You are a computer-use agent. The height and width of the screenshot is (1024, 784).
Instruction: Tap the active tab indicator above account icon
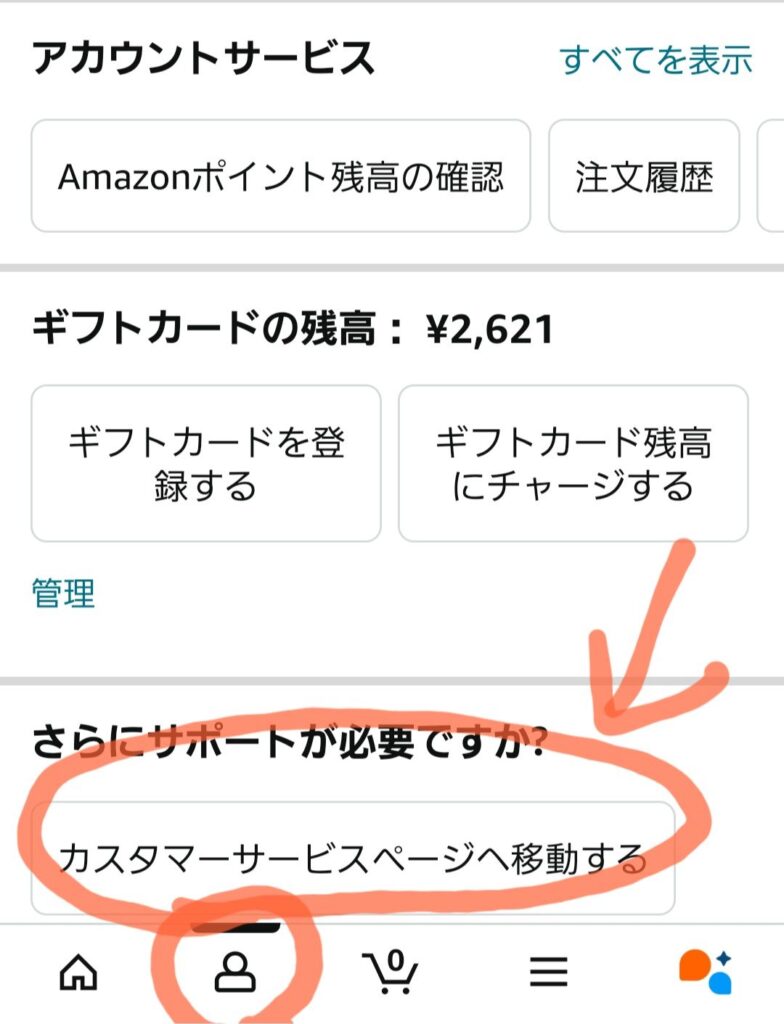235,927
